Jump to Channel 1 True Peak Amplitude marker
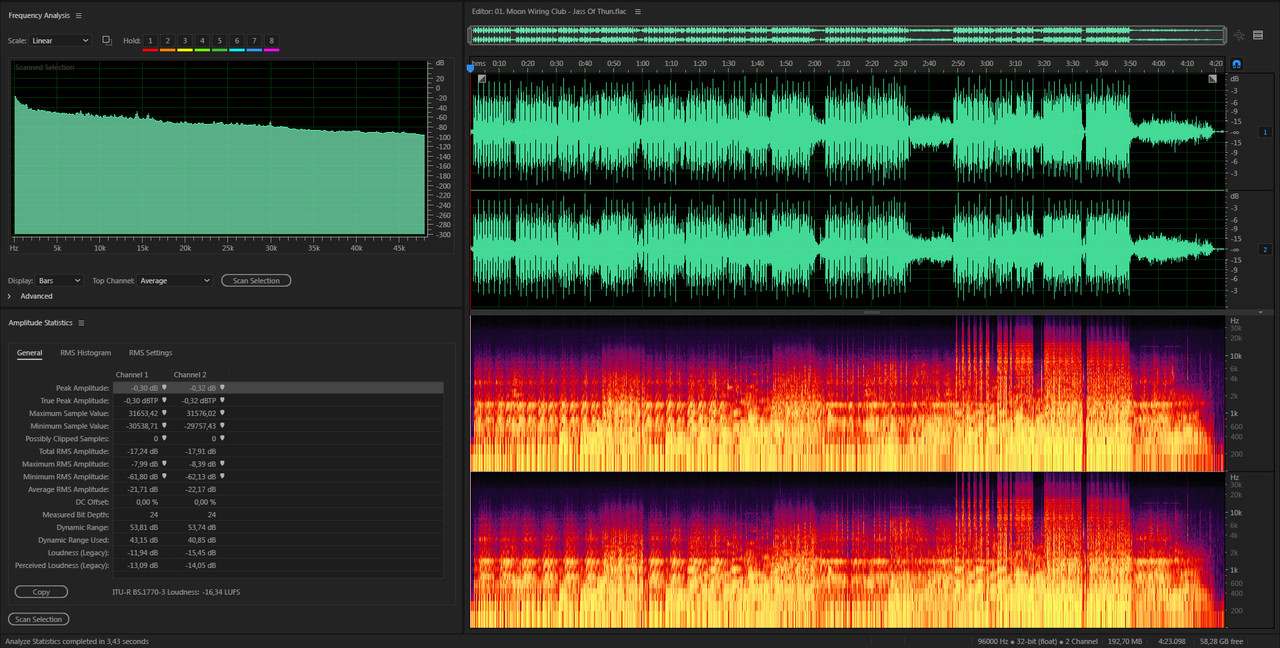Screen dimensions: 1280x648 point(164,400)
